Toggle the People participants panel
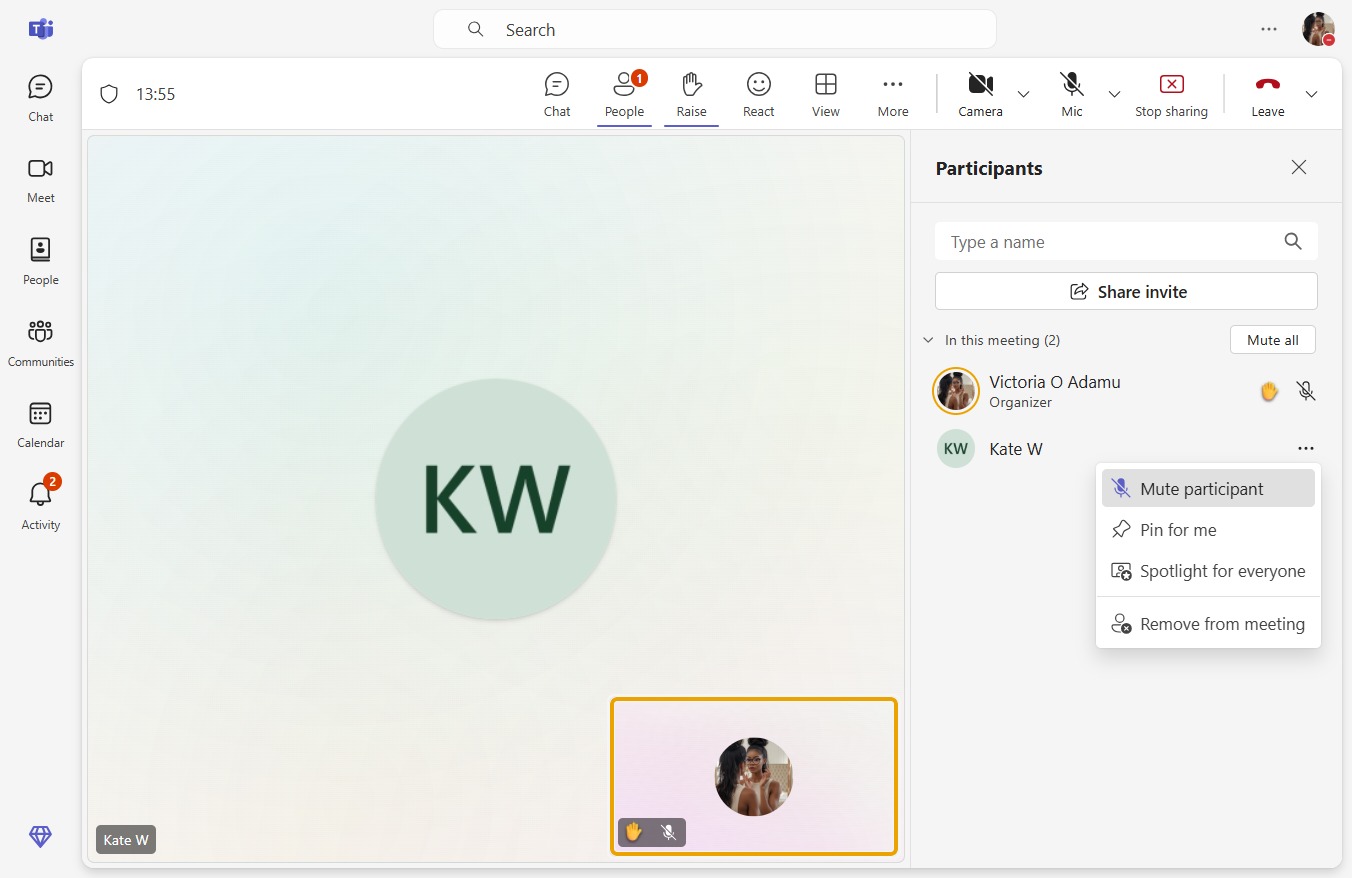The image size is (1352, 878). 624,94
